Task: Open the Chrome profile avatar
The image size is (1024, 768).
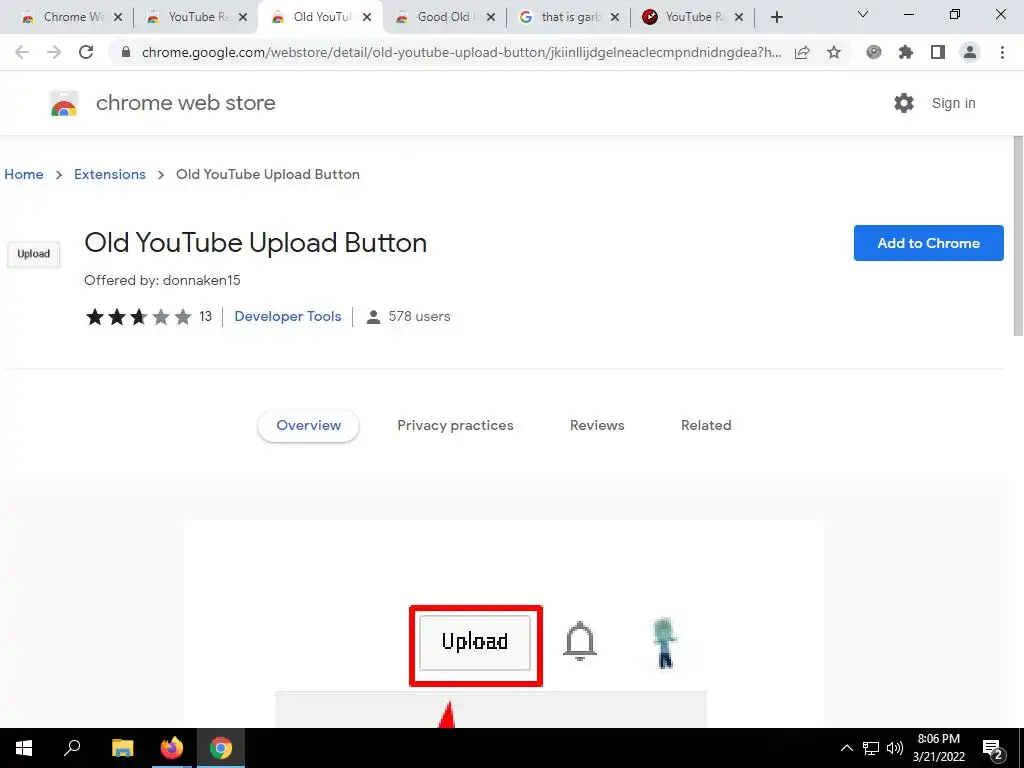Action: pyautogui.click(x=970, y=52)
